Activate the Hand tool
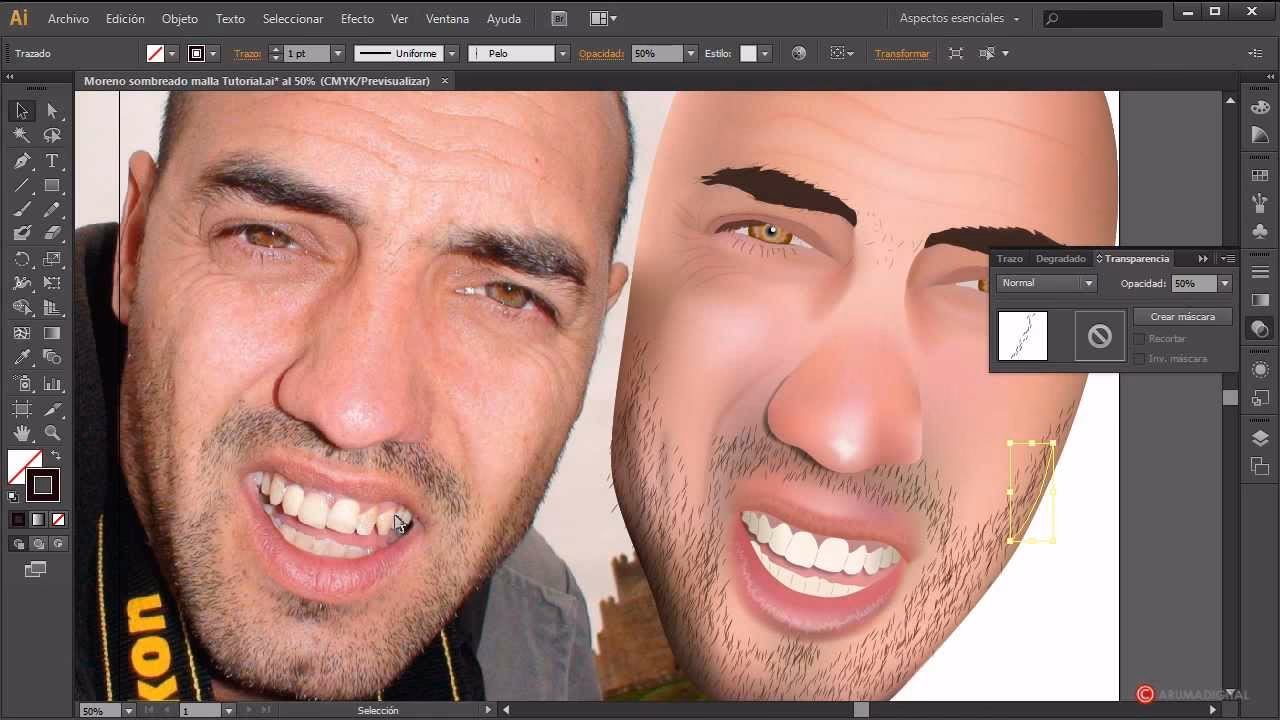This screenshot has height=720, width=1280. click(22, 433)
